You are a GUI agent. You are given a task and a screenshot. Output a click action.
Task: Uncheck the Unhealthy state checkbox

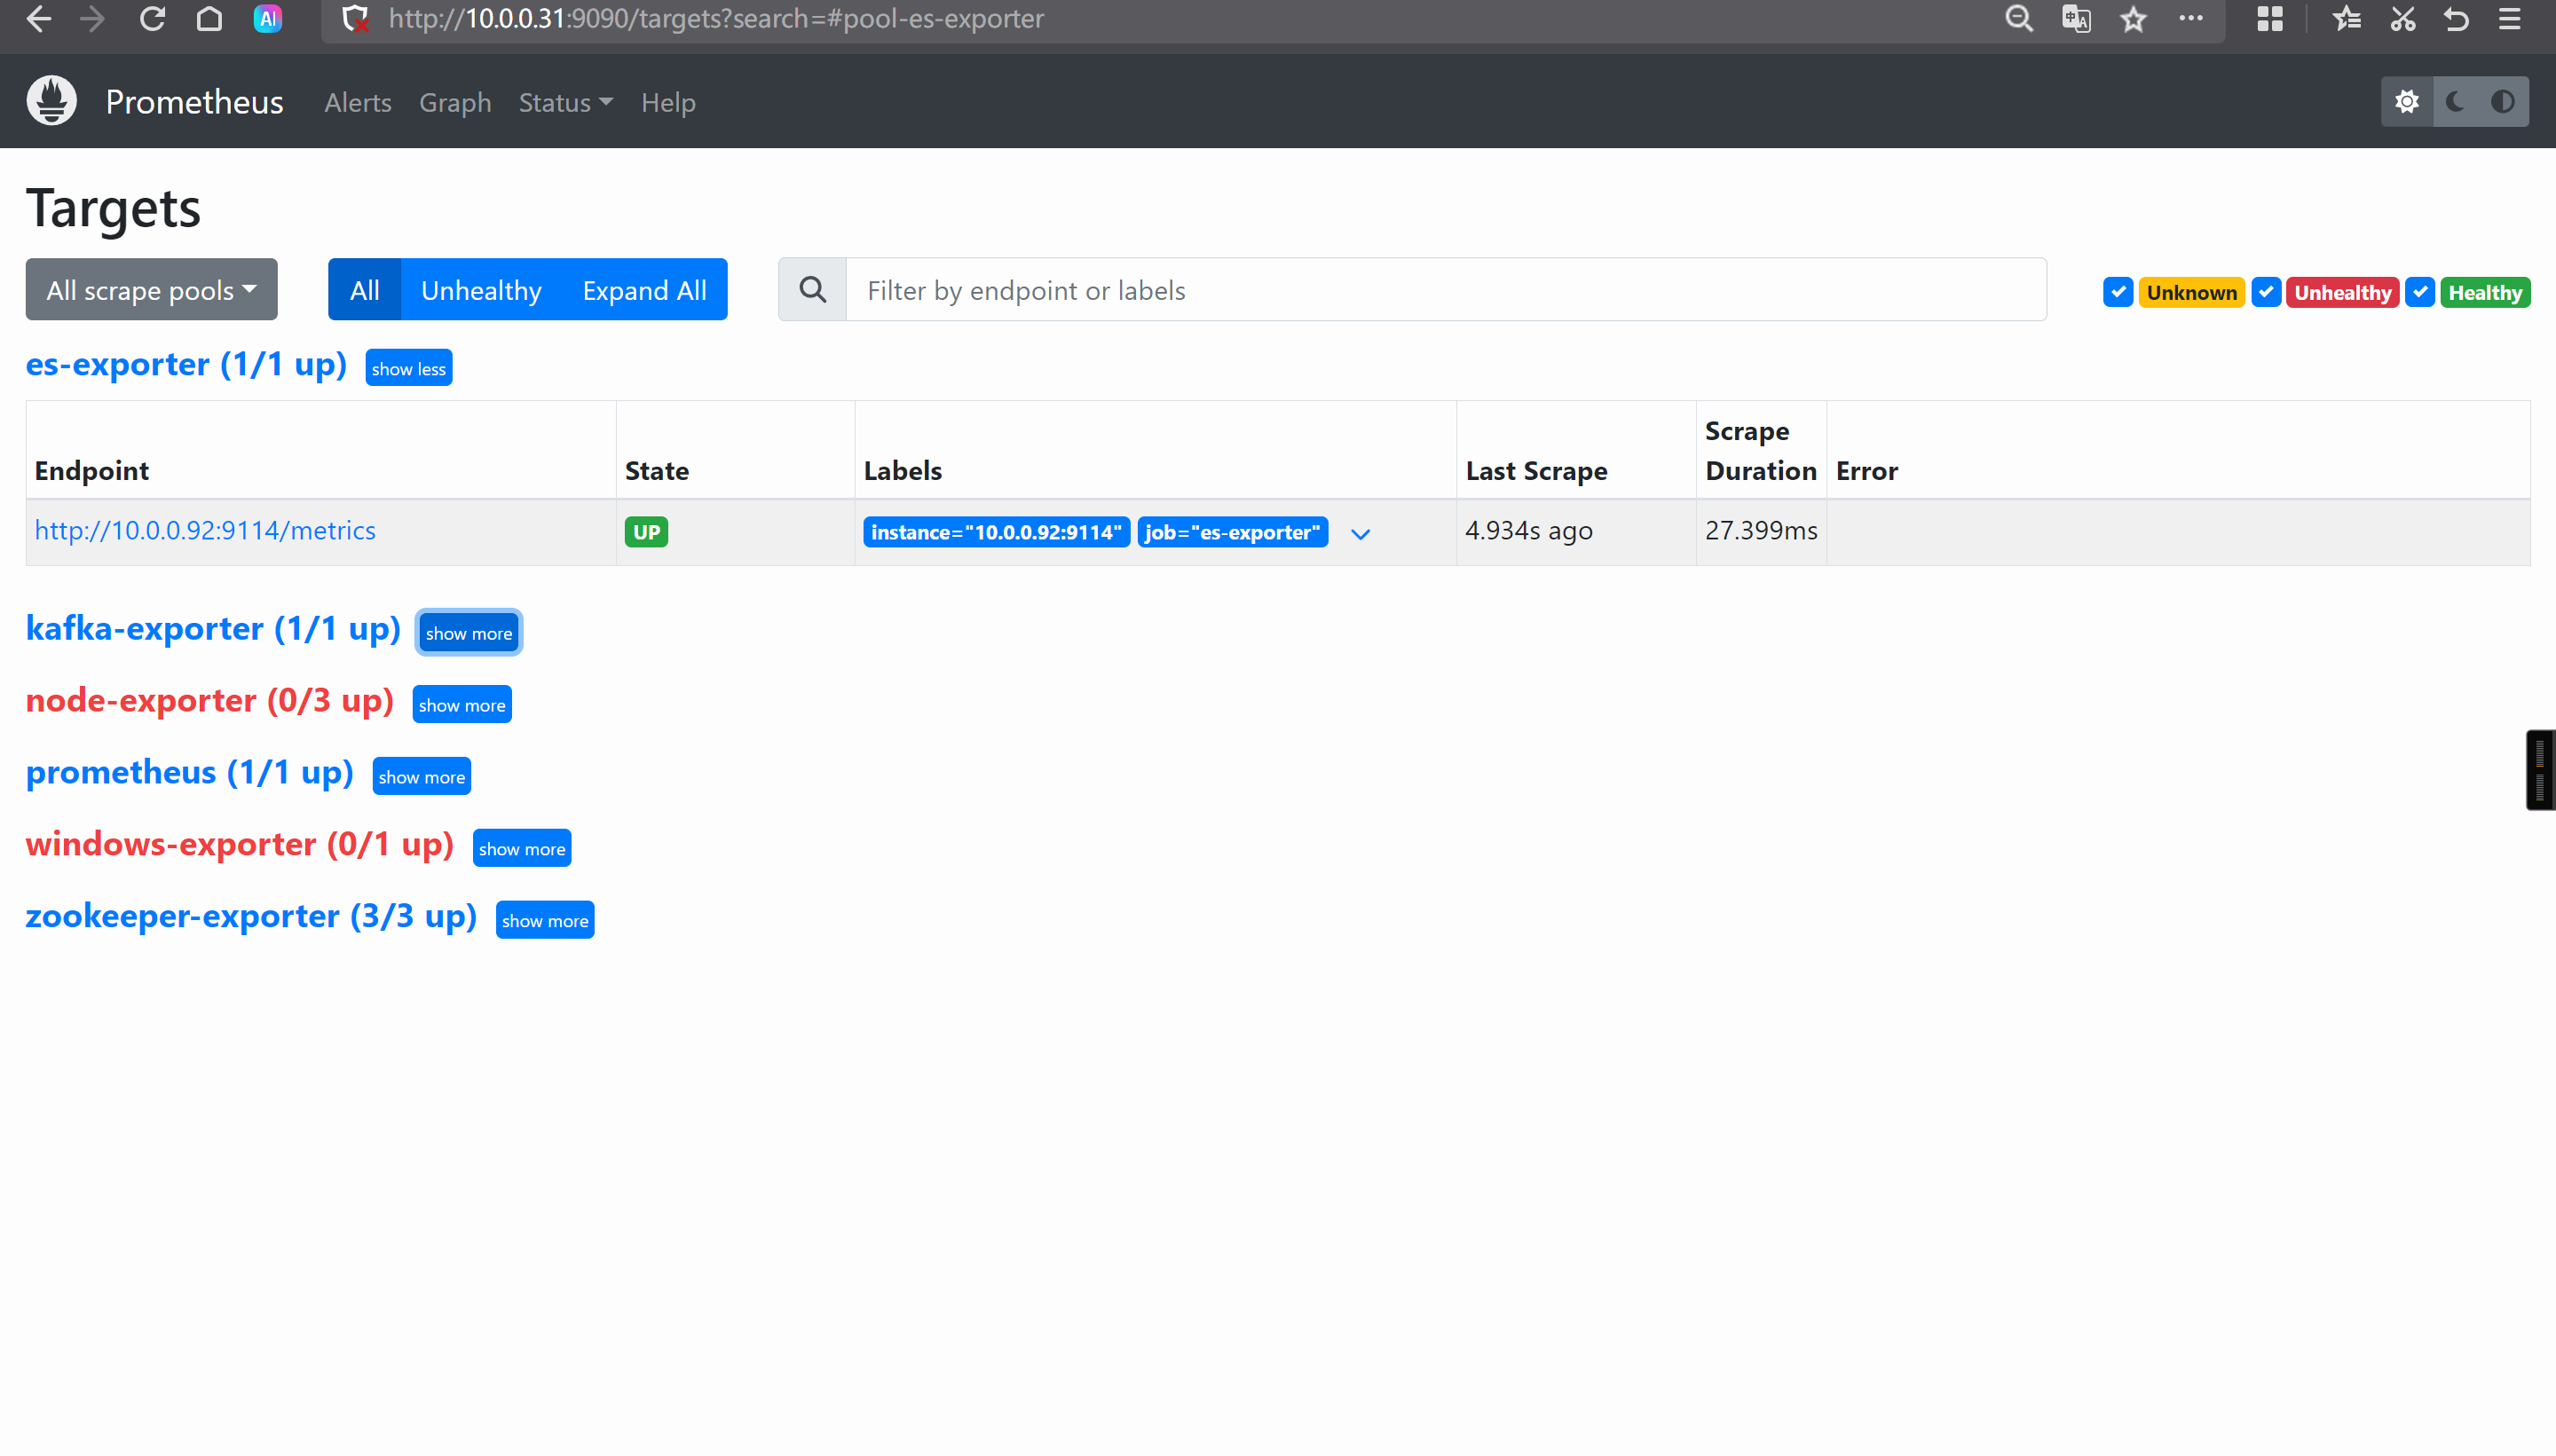coord(2266,292)
